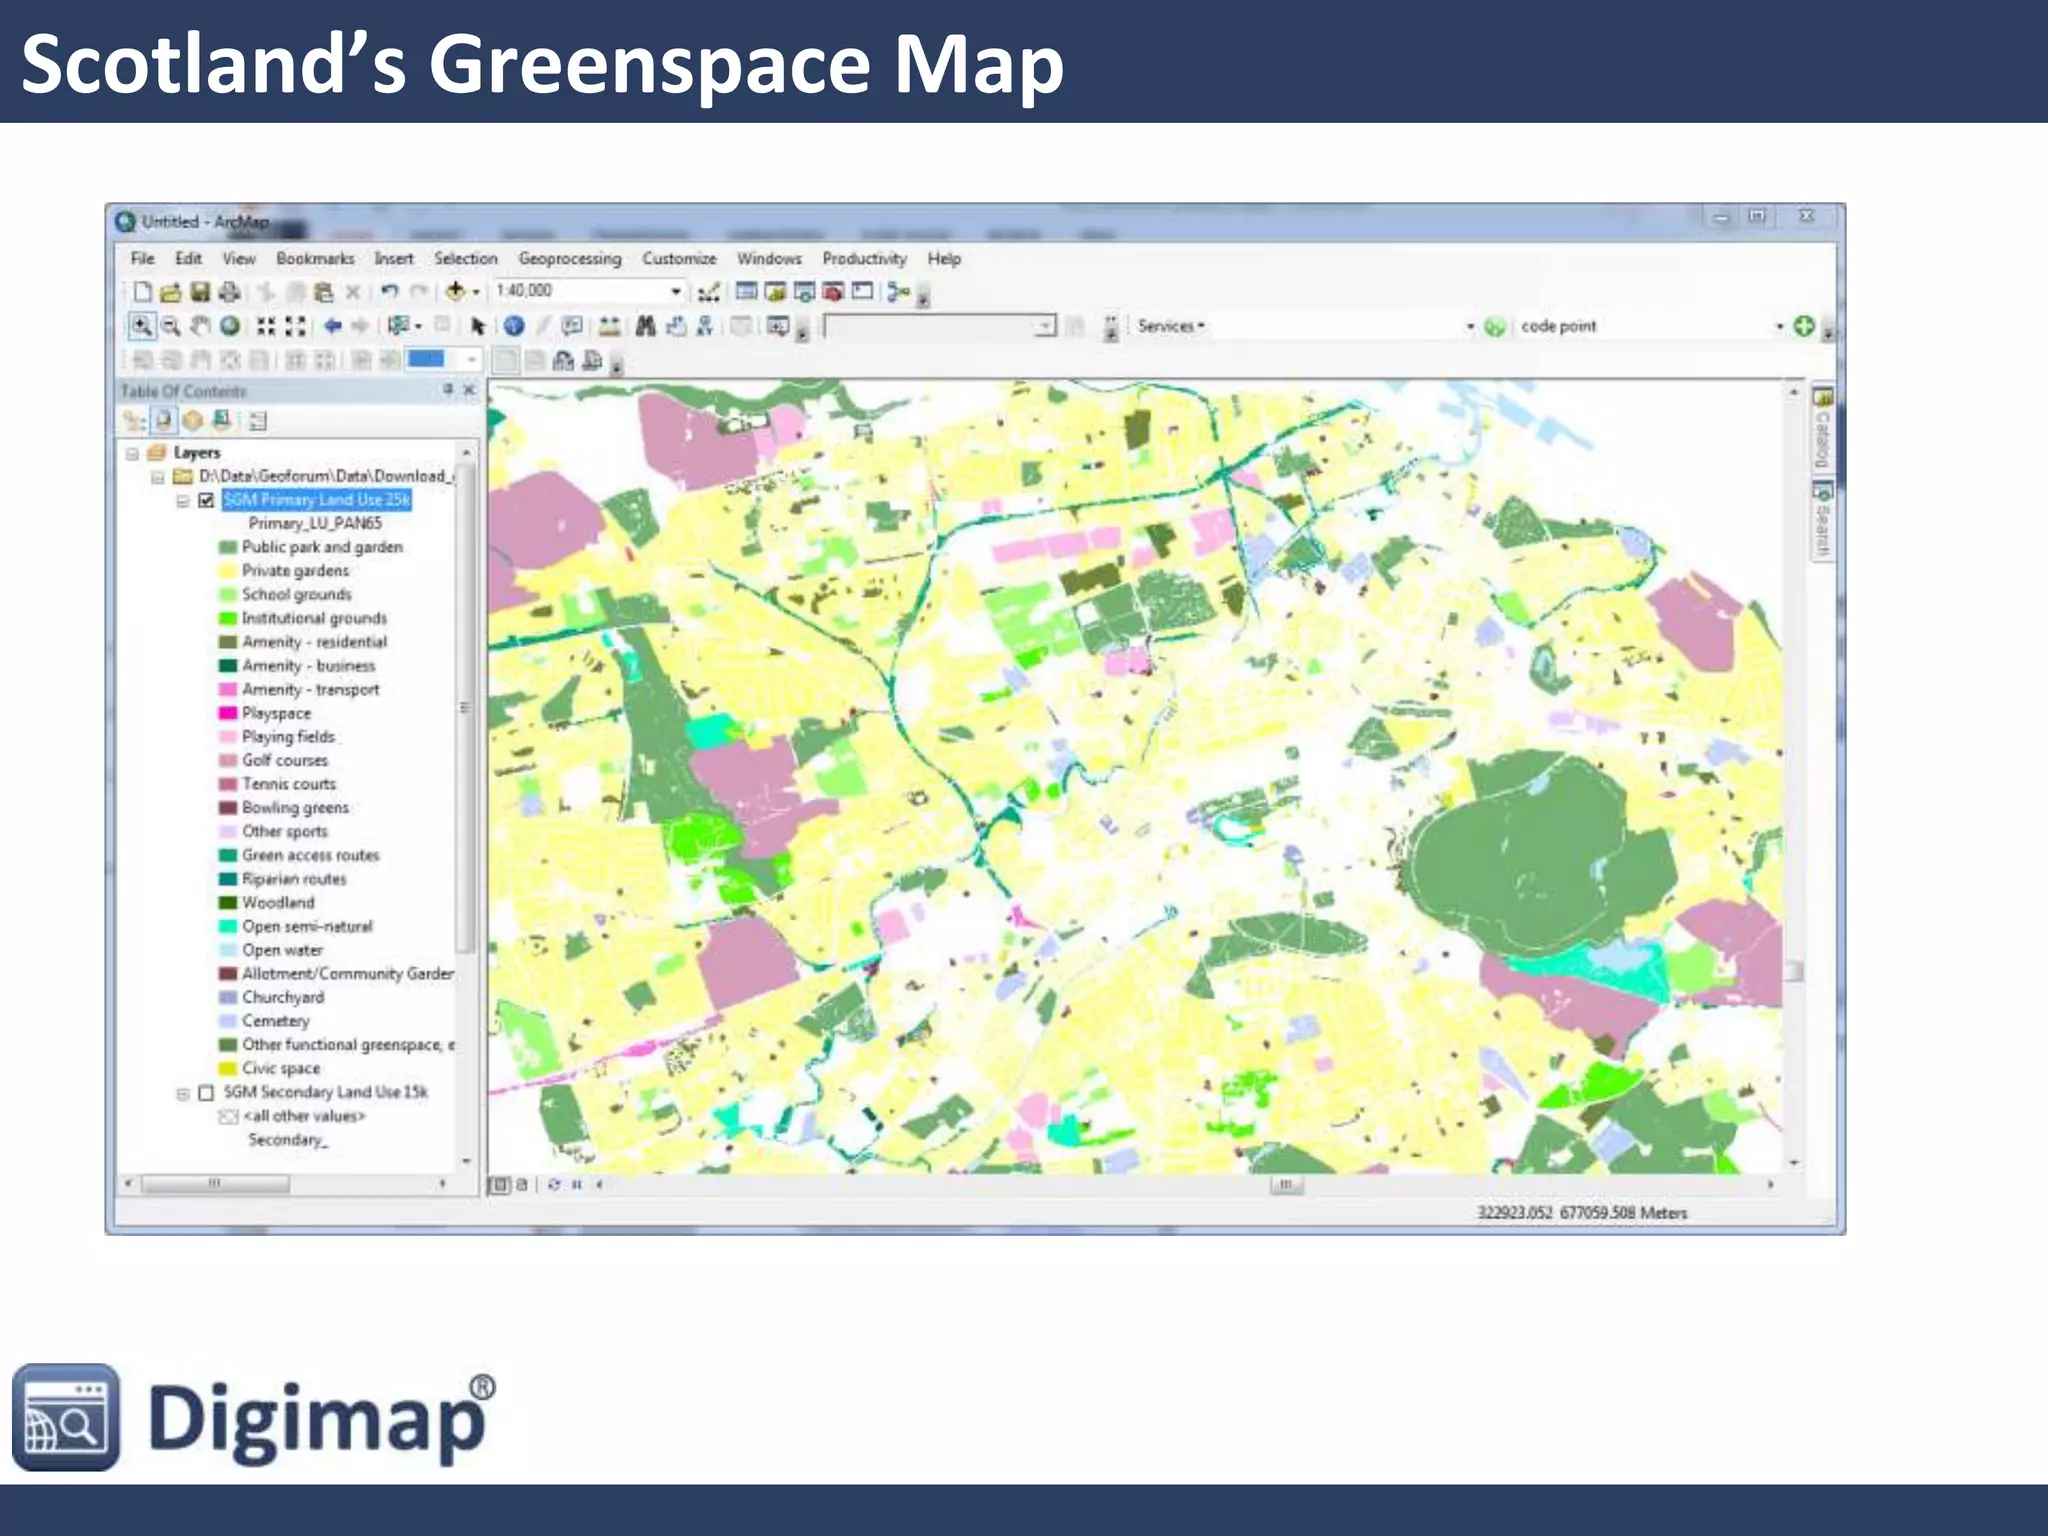This screenshot has height=1536, width=2048.
Task: Collapse the Layers data frame node
Action: point(132,454)
